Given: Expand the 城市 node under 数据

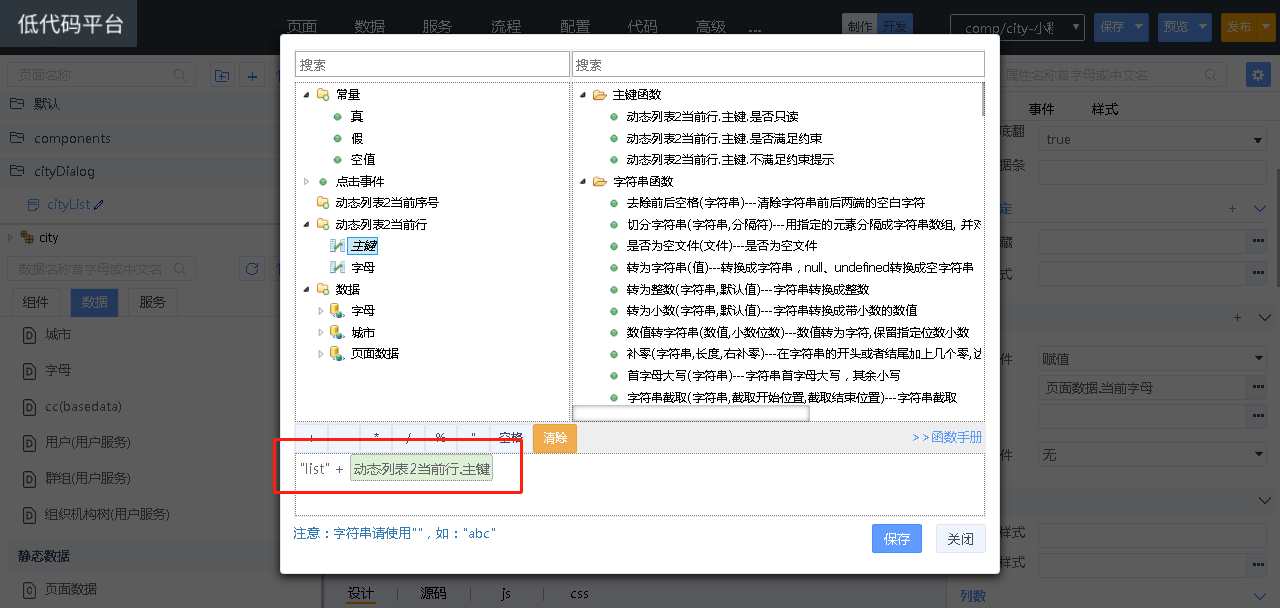Looking at the screenshot, I should pos(321,333).
